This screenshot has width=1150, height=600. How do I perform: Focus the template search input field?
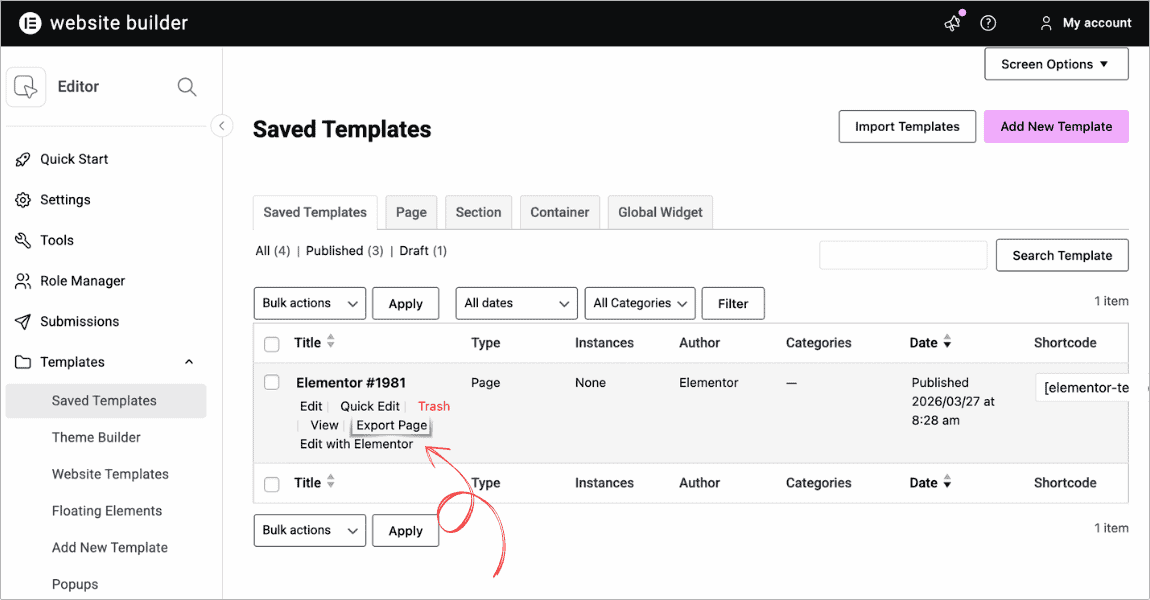[903, 255]
